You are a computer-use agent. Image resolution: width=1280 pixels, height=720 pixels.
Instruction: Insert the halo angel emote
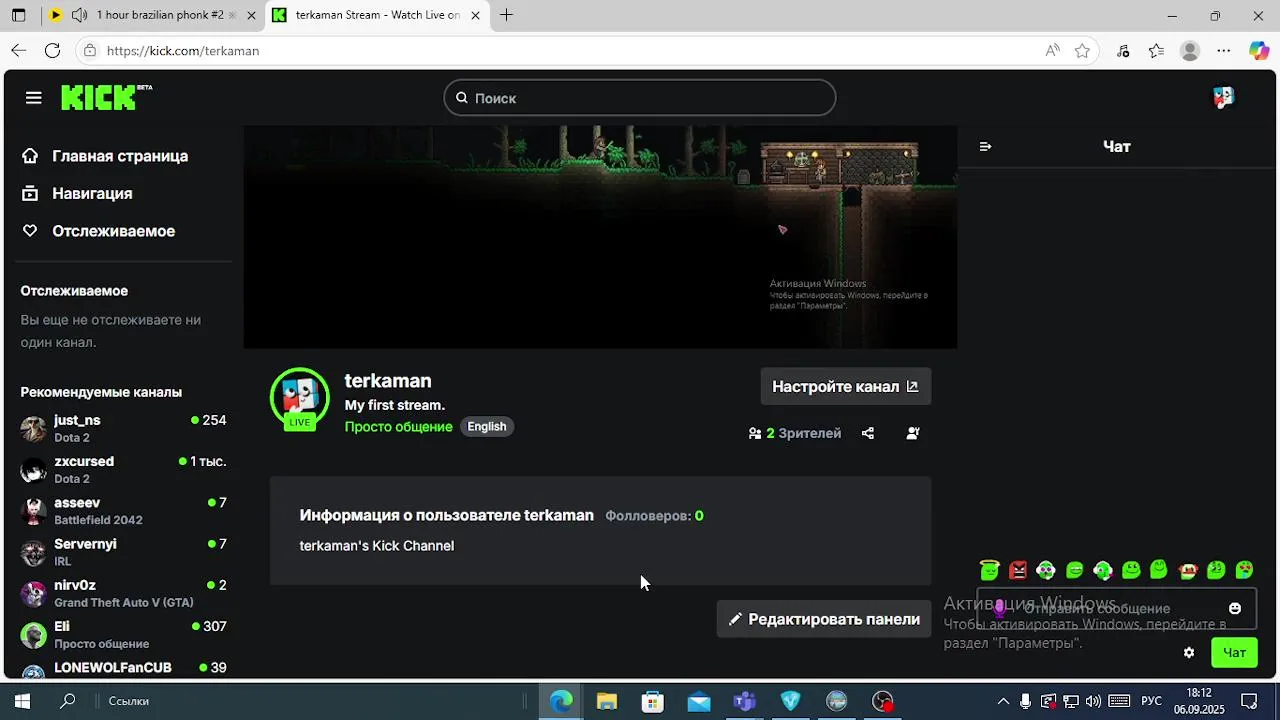coord(990,570)
